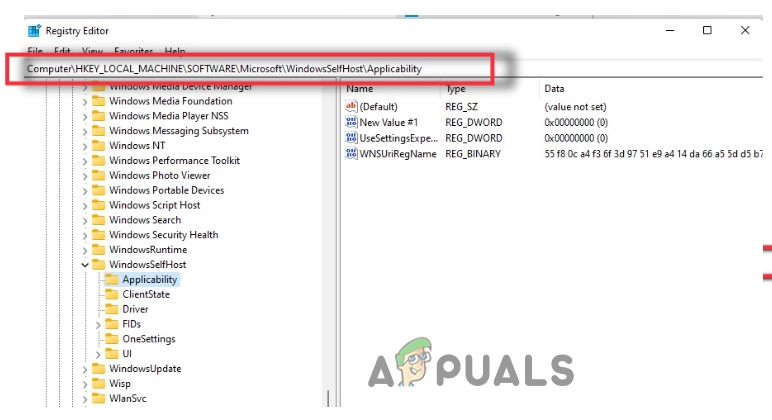Select the Windows Search folder icon
This screenshot has height=420, width=772.
pos(99,220)
